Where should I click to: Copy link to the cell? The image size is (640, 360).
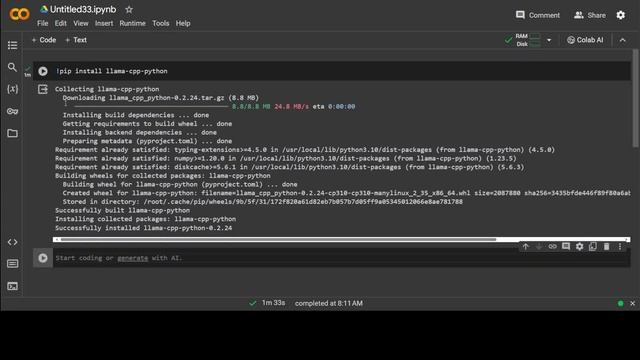[x=552, y=247]
